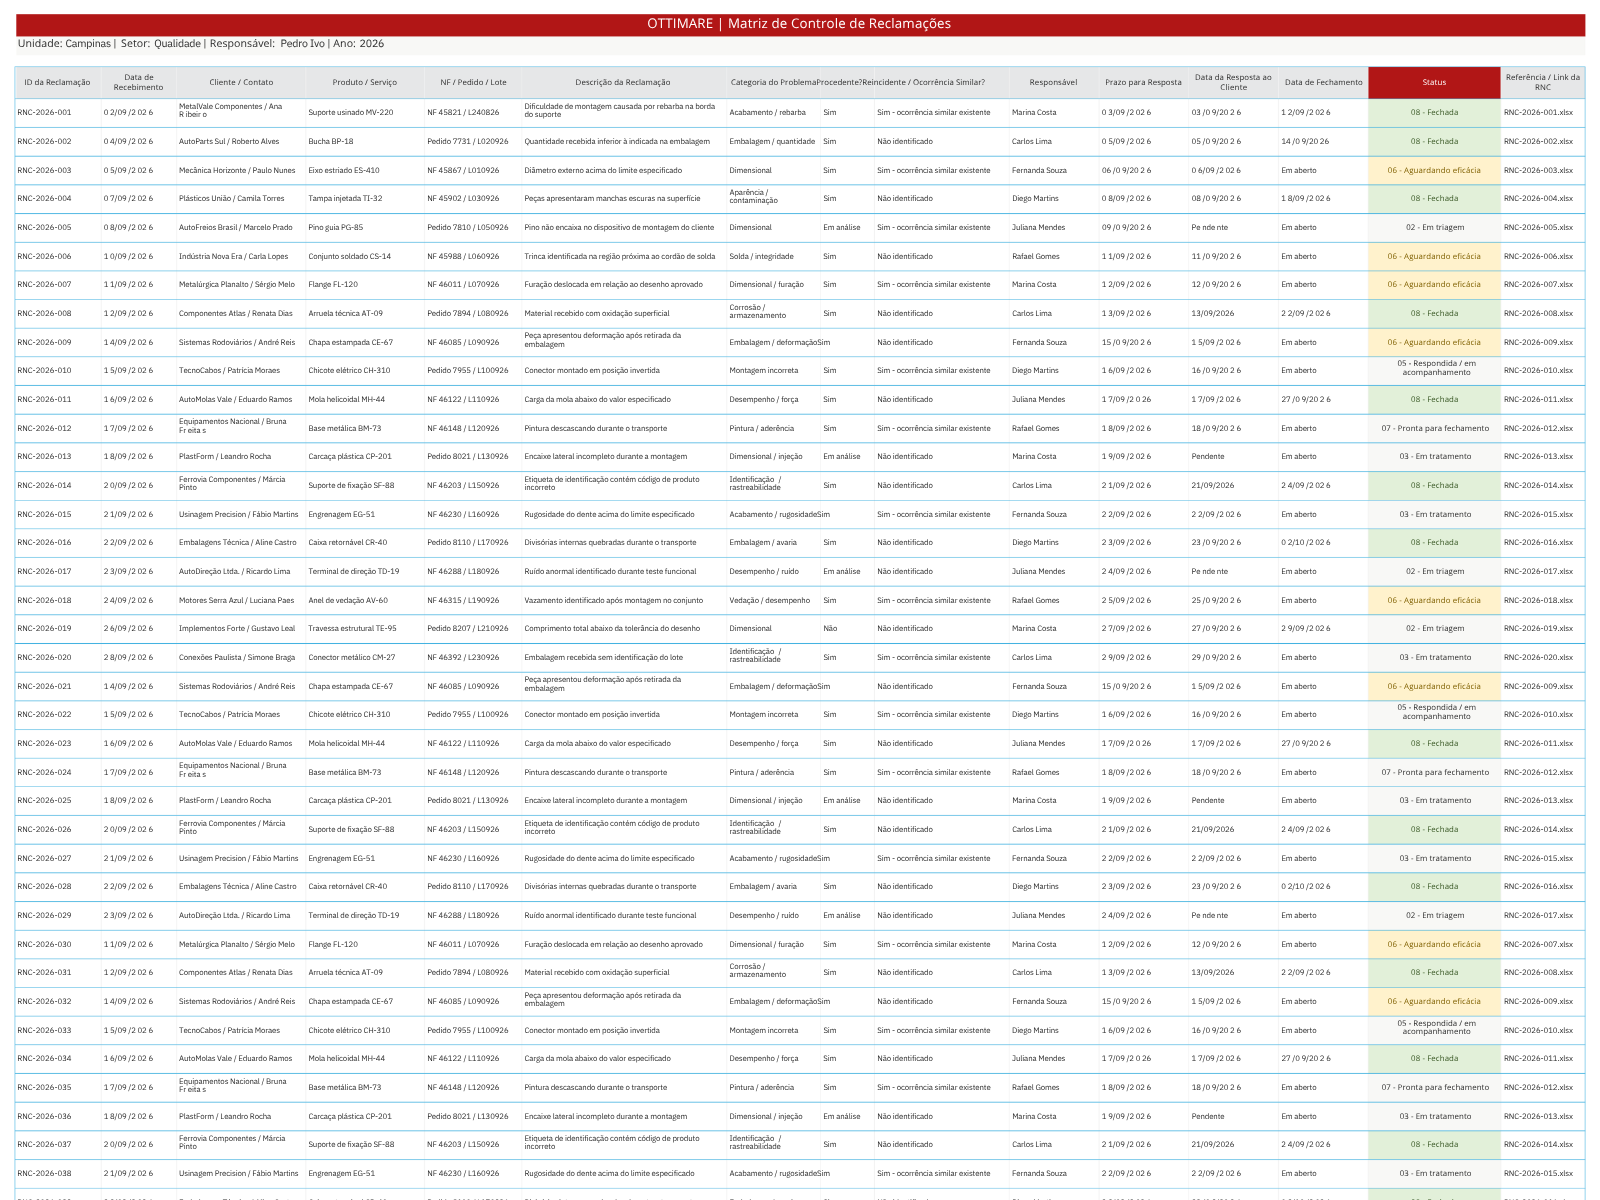The height and width of the screenshot is (1200, 1600).
Task: Select the 'NF / Pedido / Lote' header
Action: [x=473, y=82]
